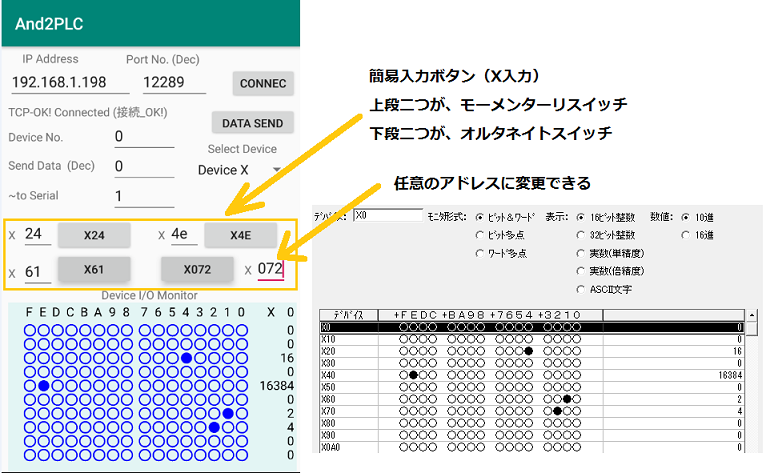This screenshot has width=766, height=473.
Task: Click the DATA SEND button
Action: tap(252, 123)
